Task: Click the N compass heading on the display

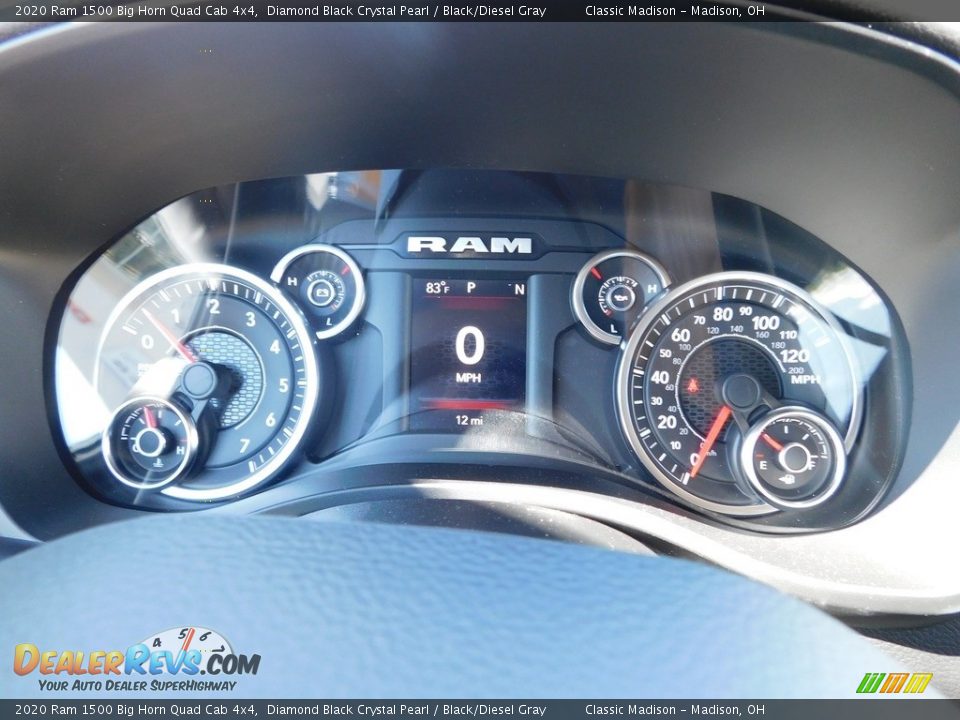Action: (x=518, y=288)
